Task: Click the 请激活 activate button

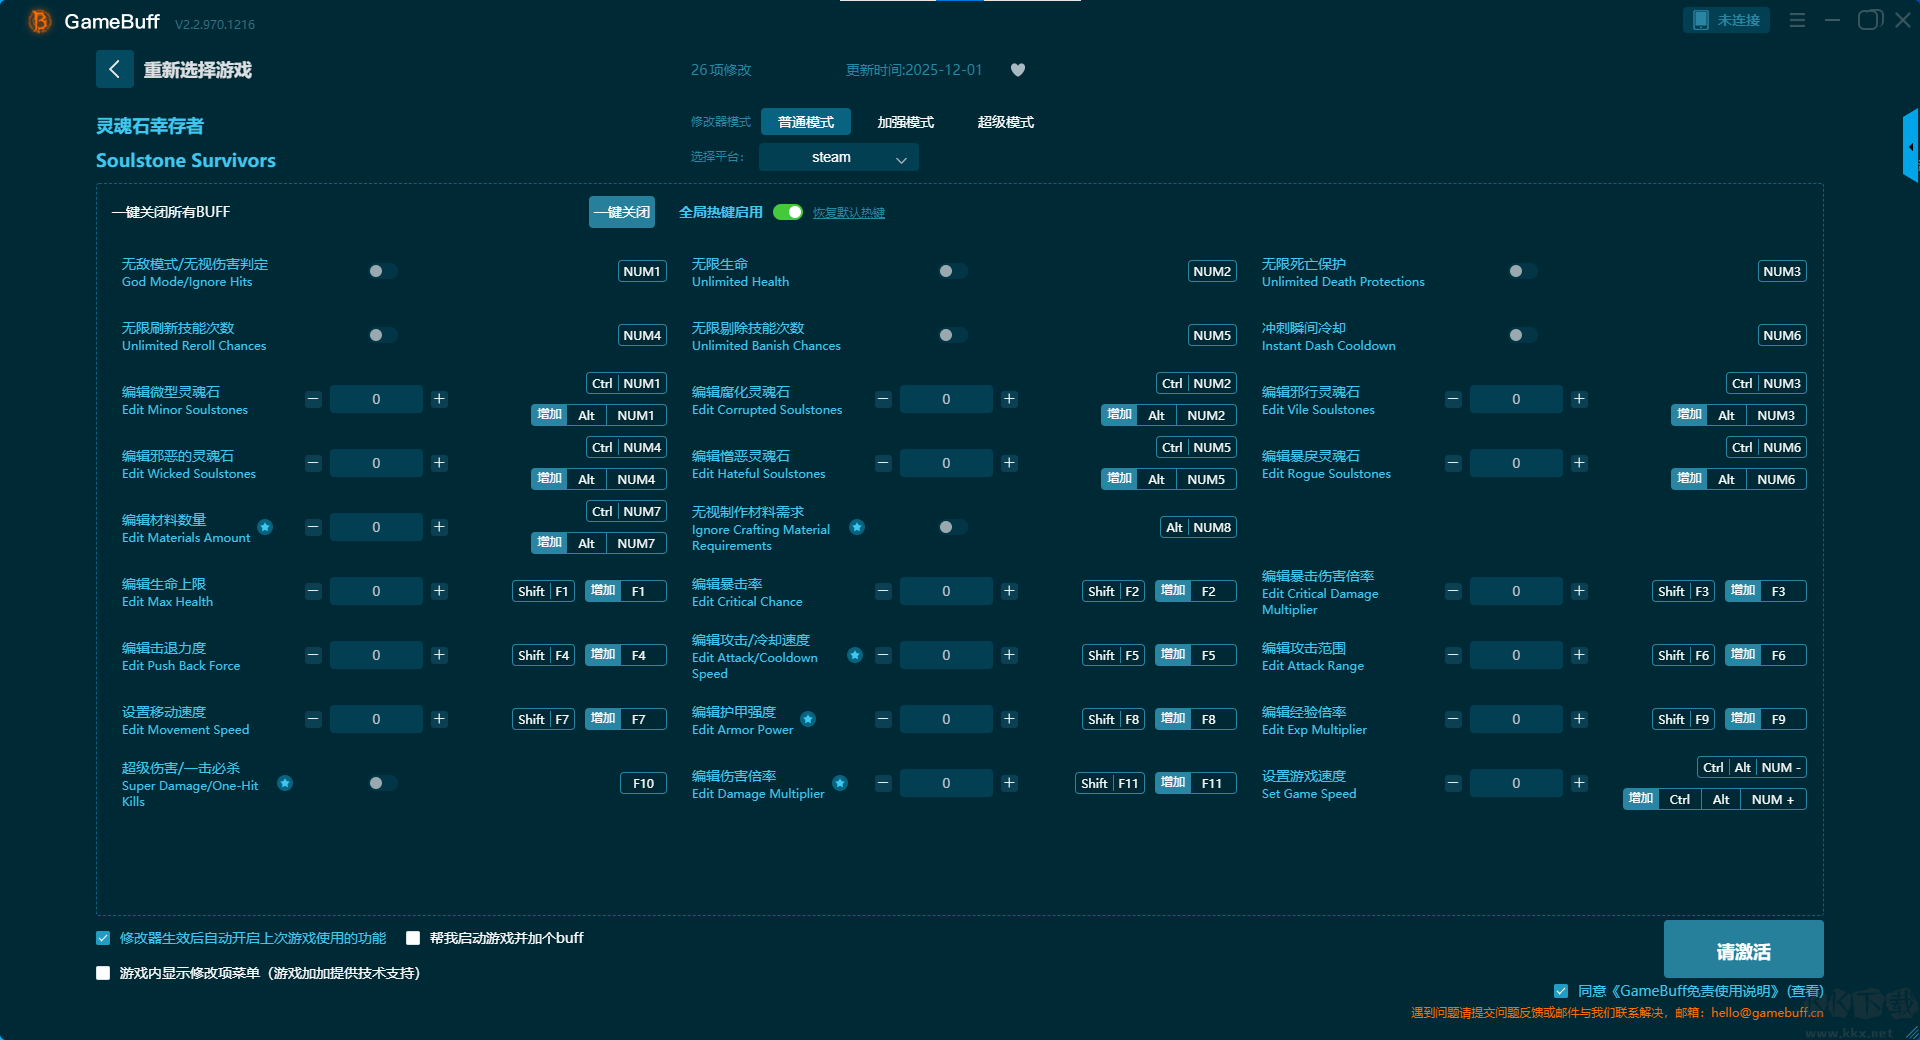Action: 1743,949
